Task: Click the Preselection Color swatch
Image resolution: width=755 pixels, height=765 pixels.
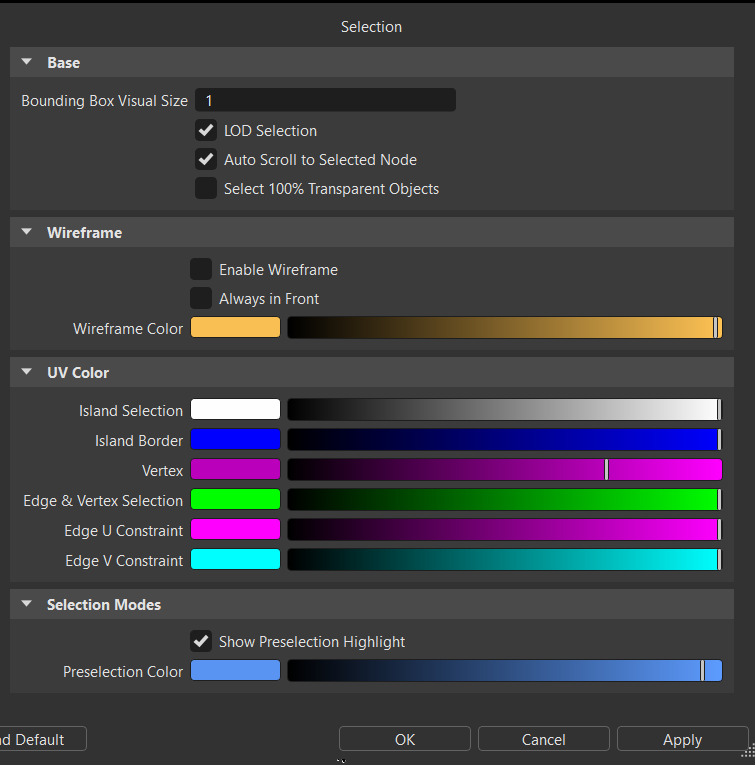Action: (x=235, y=671)
